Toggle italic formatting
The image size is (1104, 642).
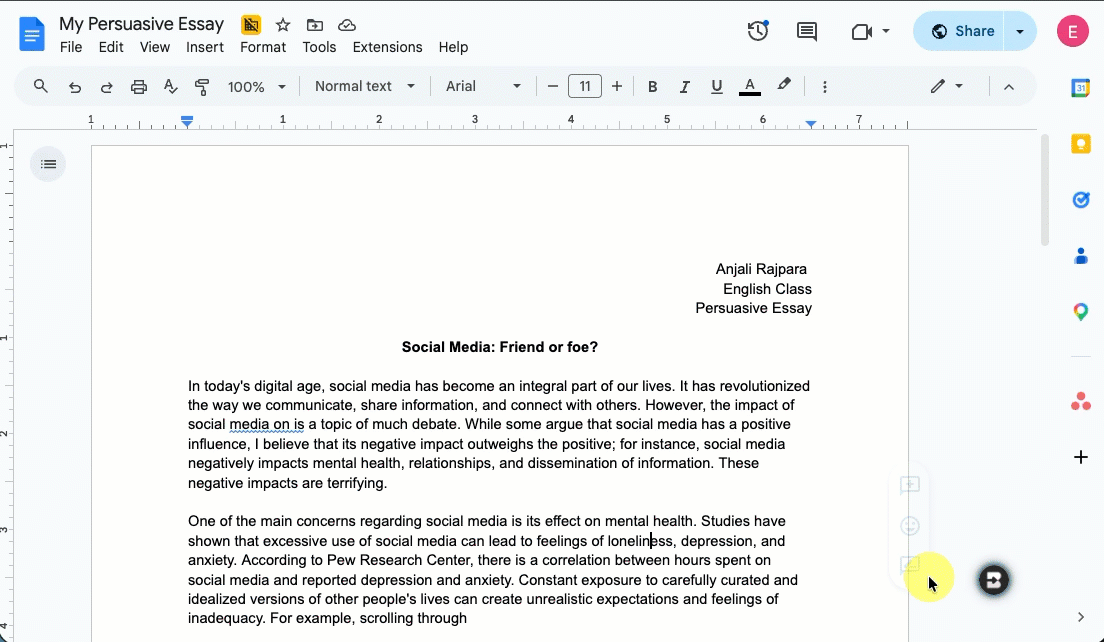[684, 87]
